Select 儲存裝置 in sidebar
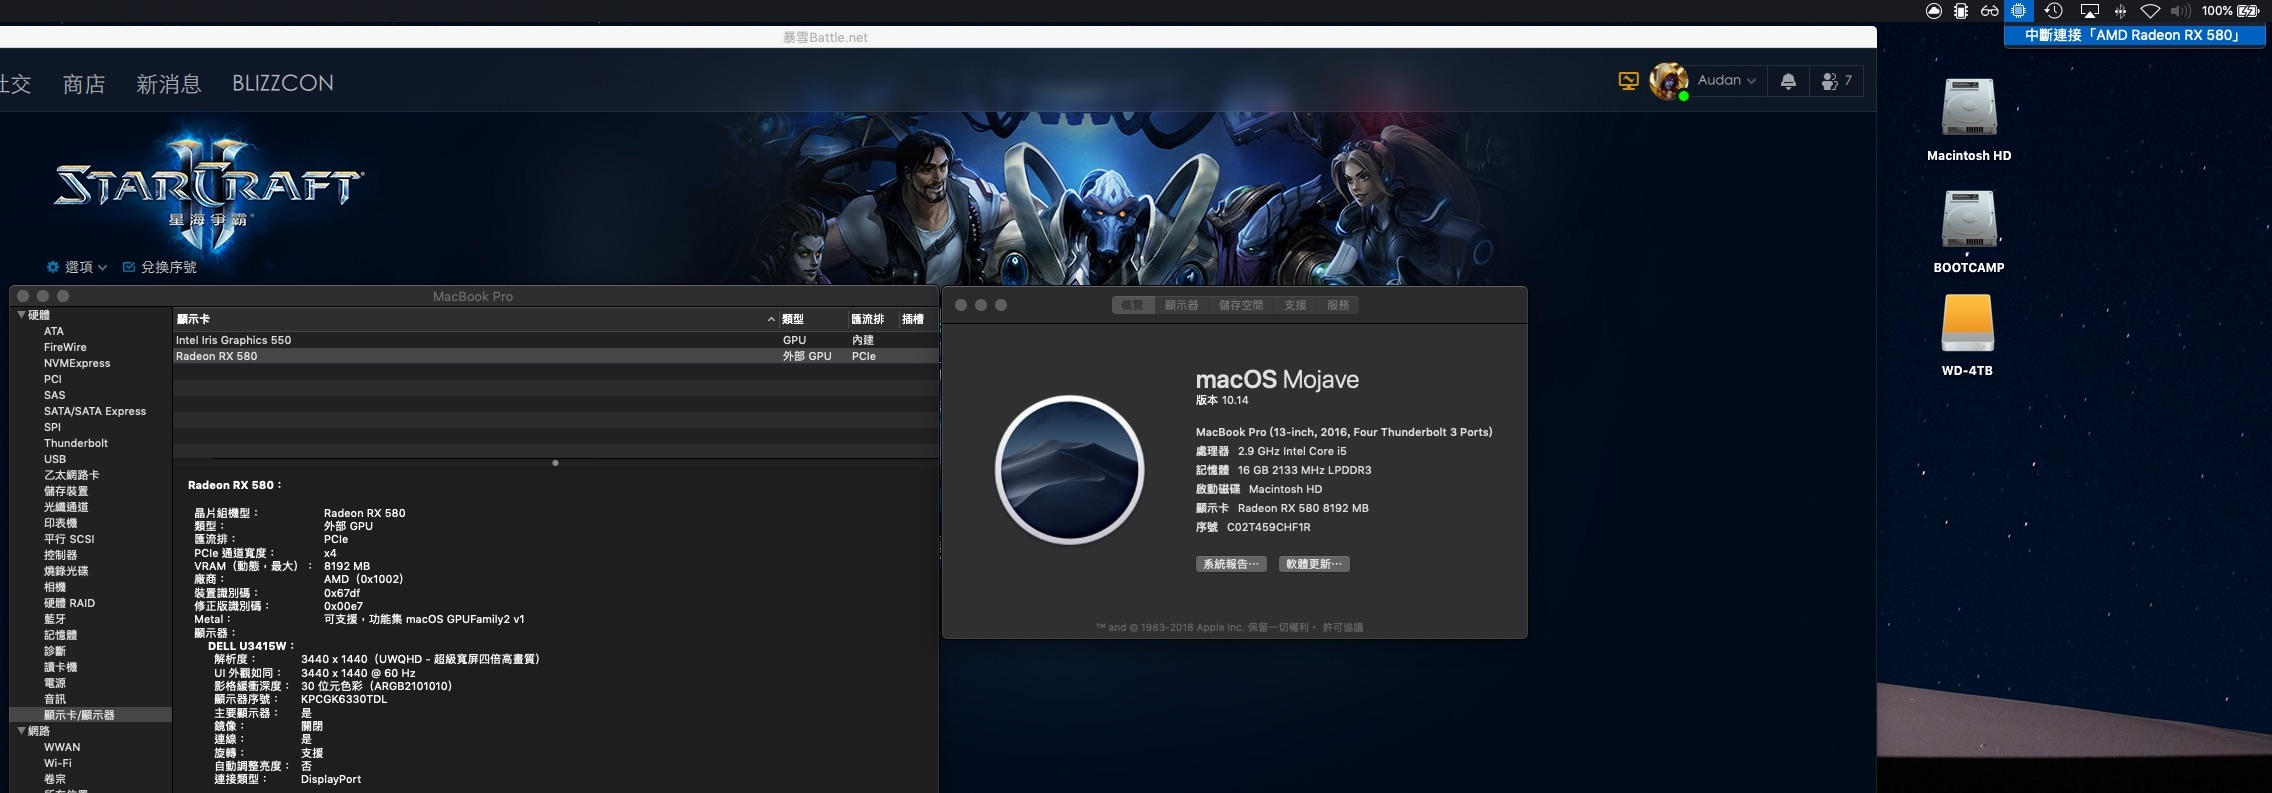Screen dimensions: 2272x793 (66, 491)
